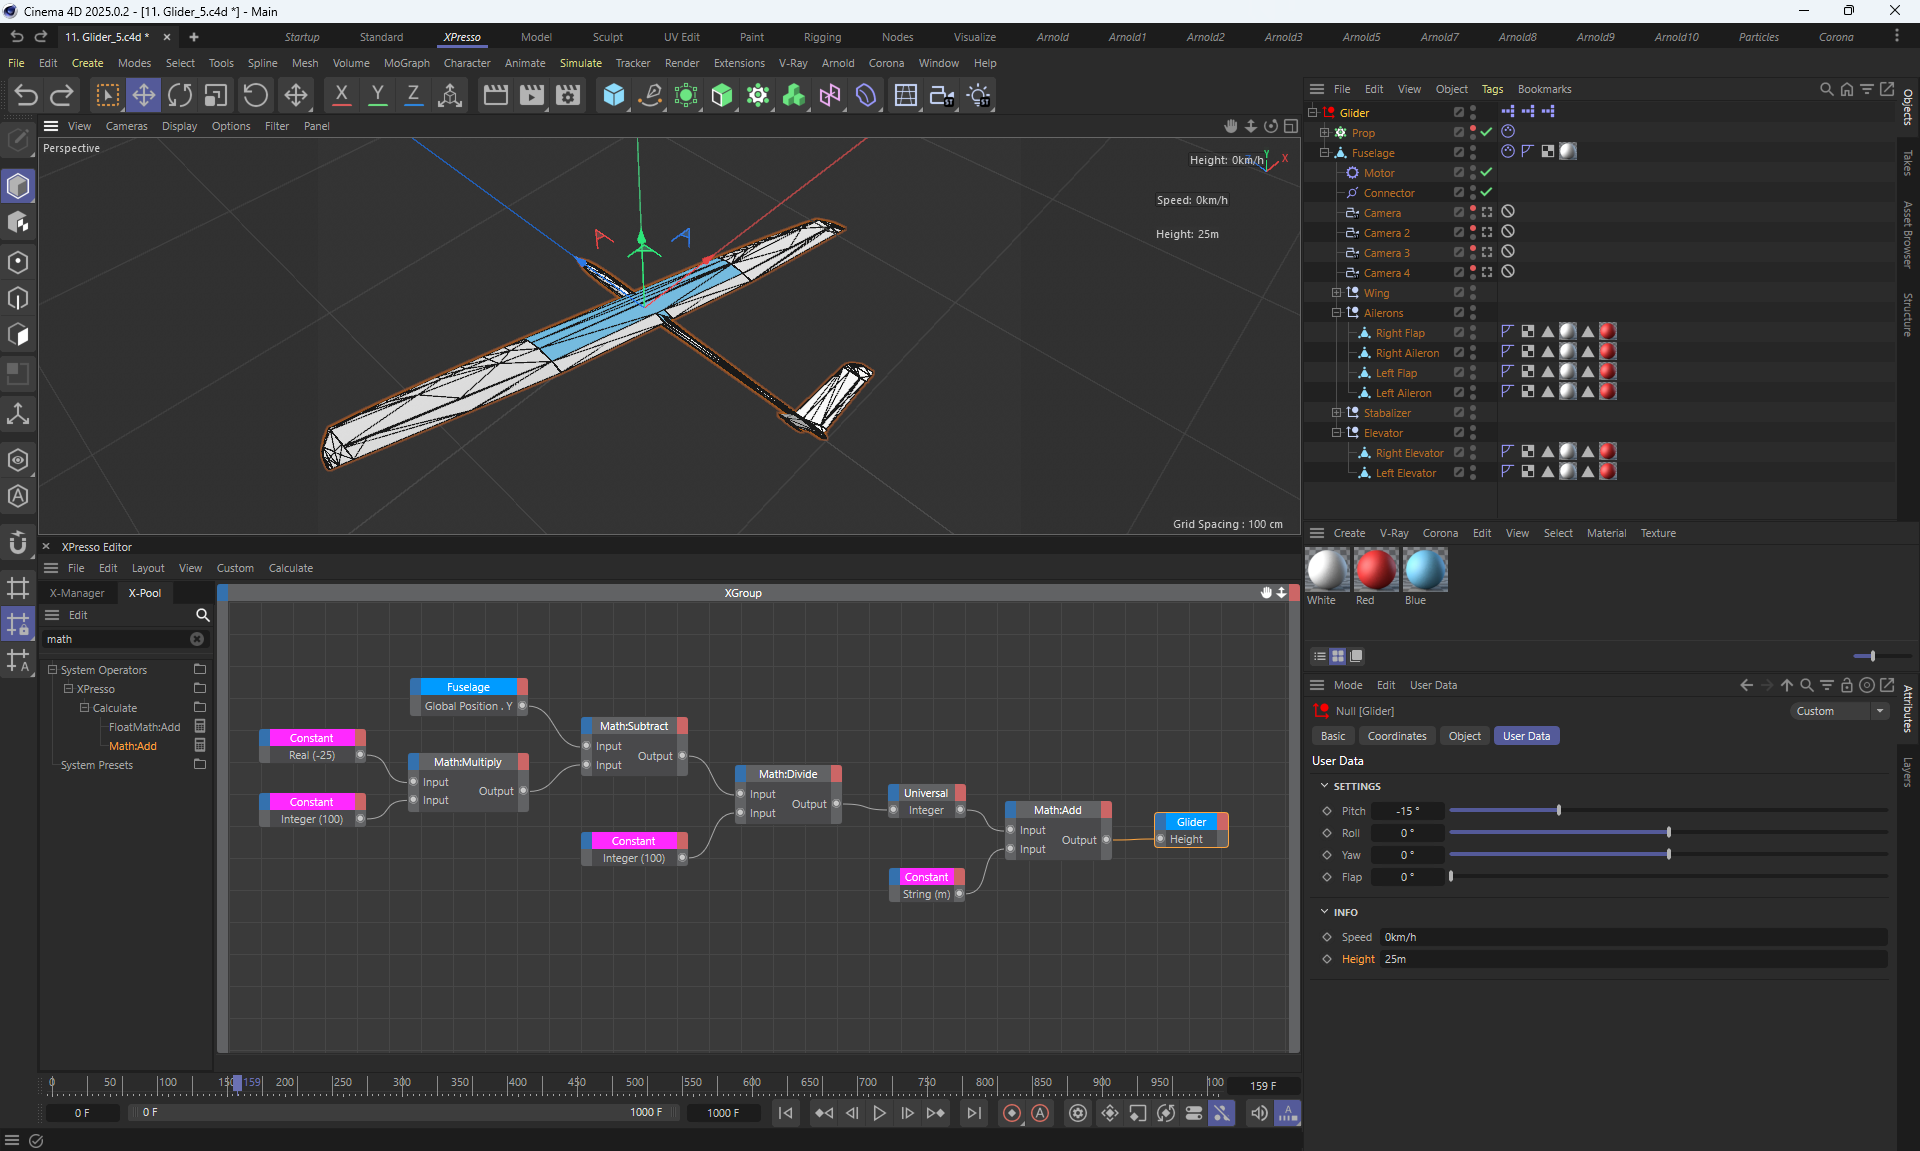Click the Pitch slider track
Viewport: 1920px width, 1151px height.
tap(1667, 811)
